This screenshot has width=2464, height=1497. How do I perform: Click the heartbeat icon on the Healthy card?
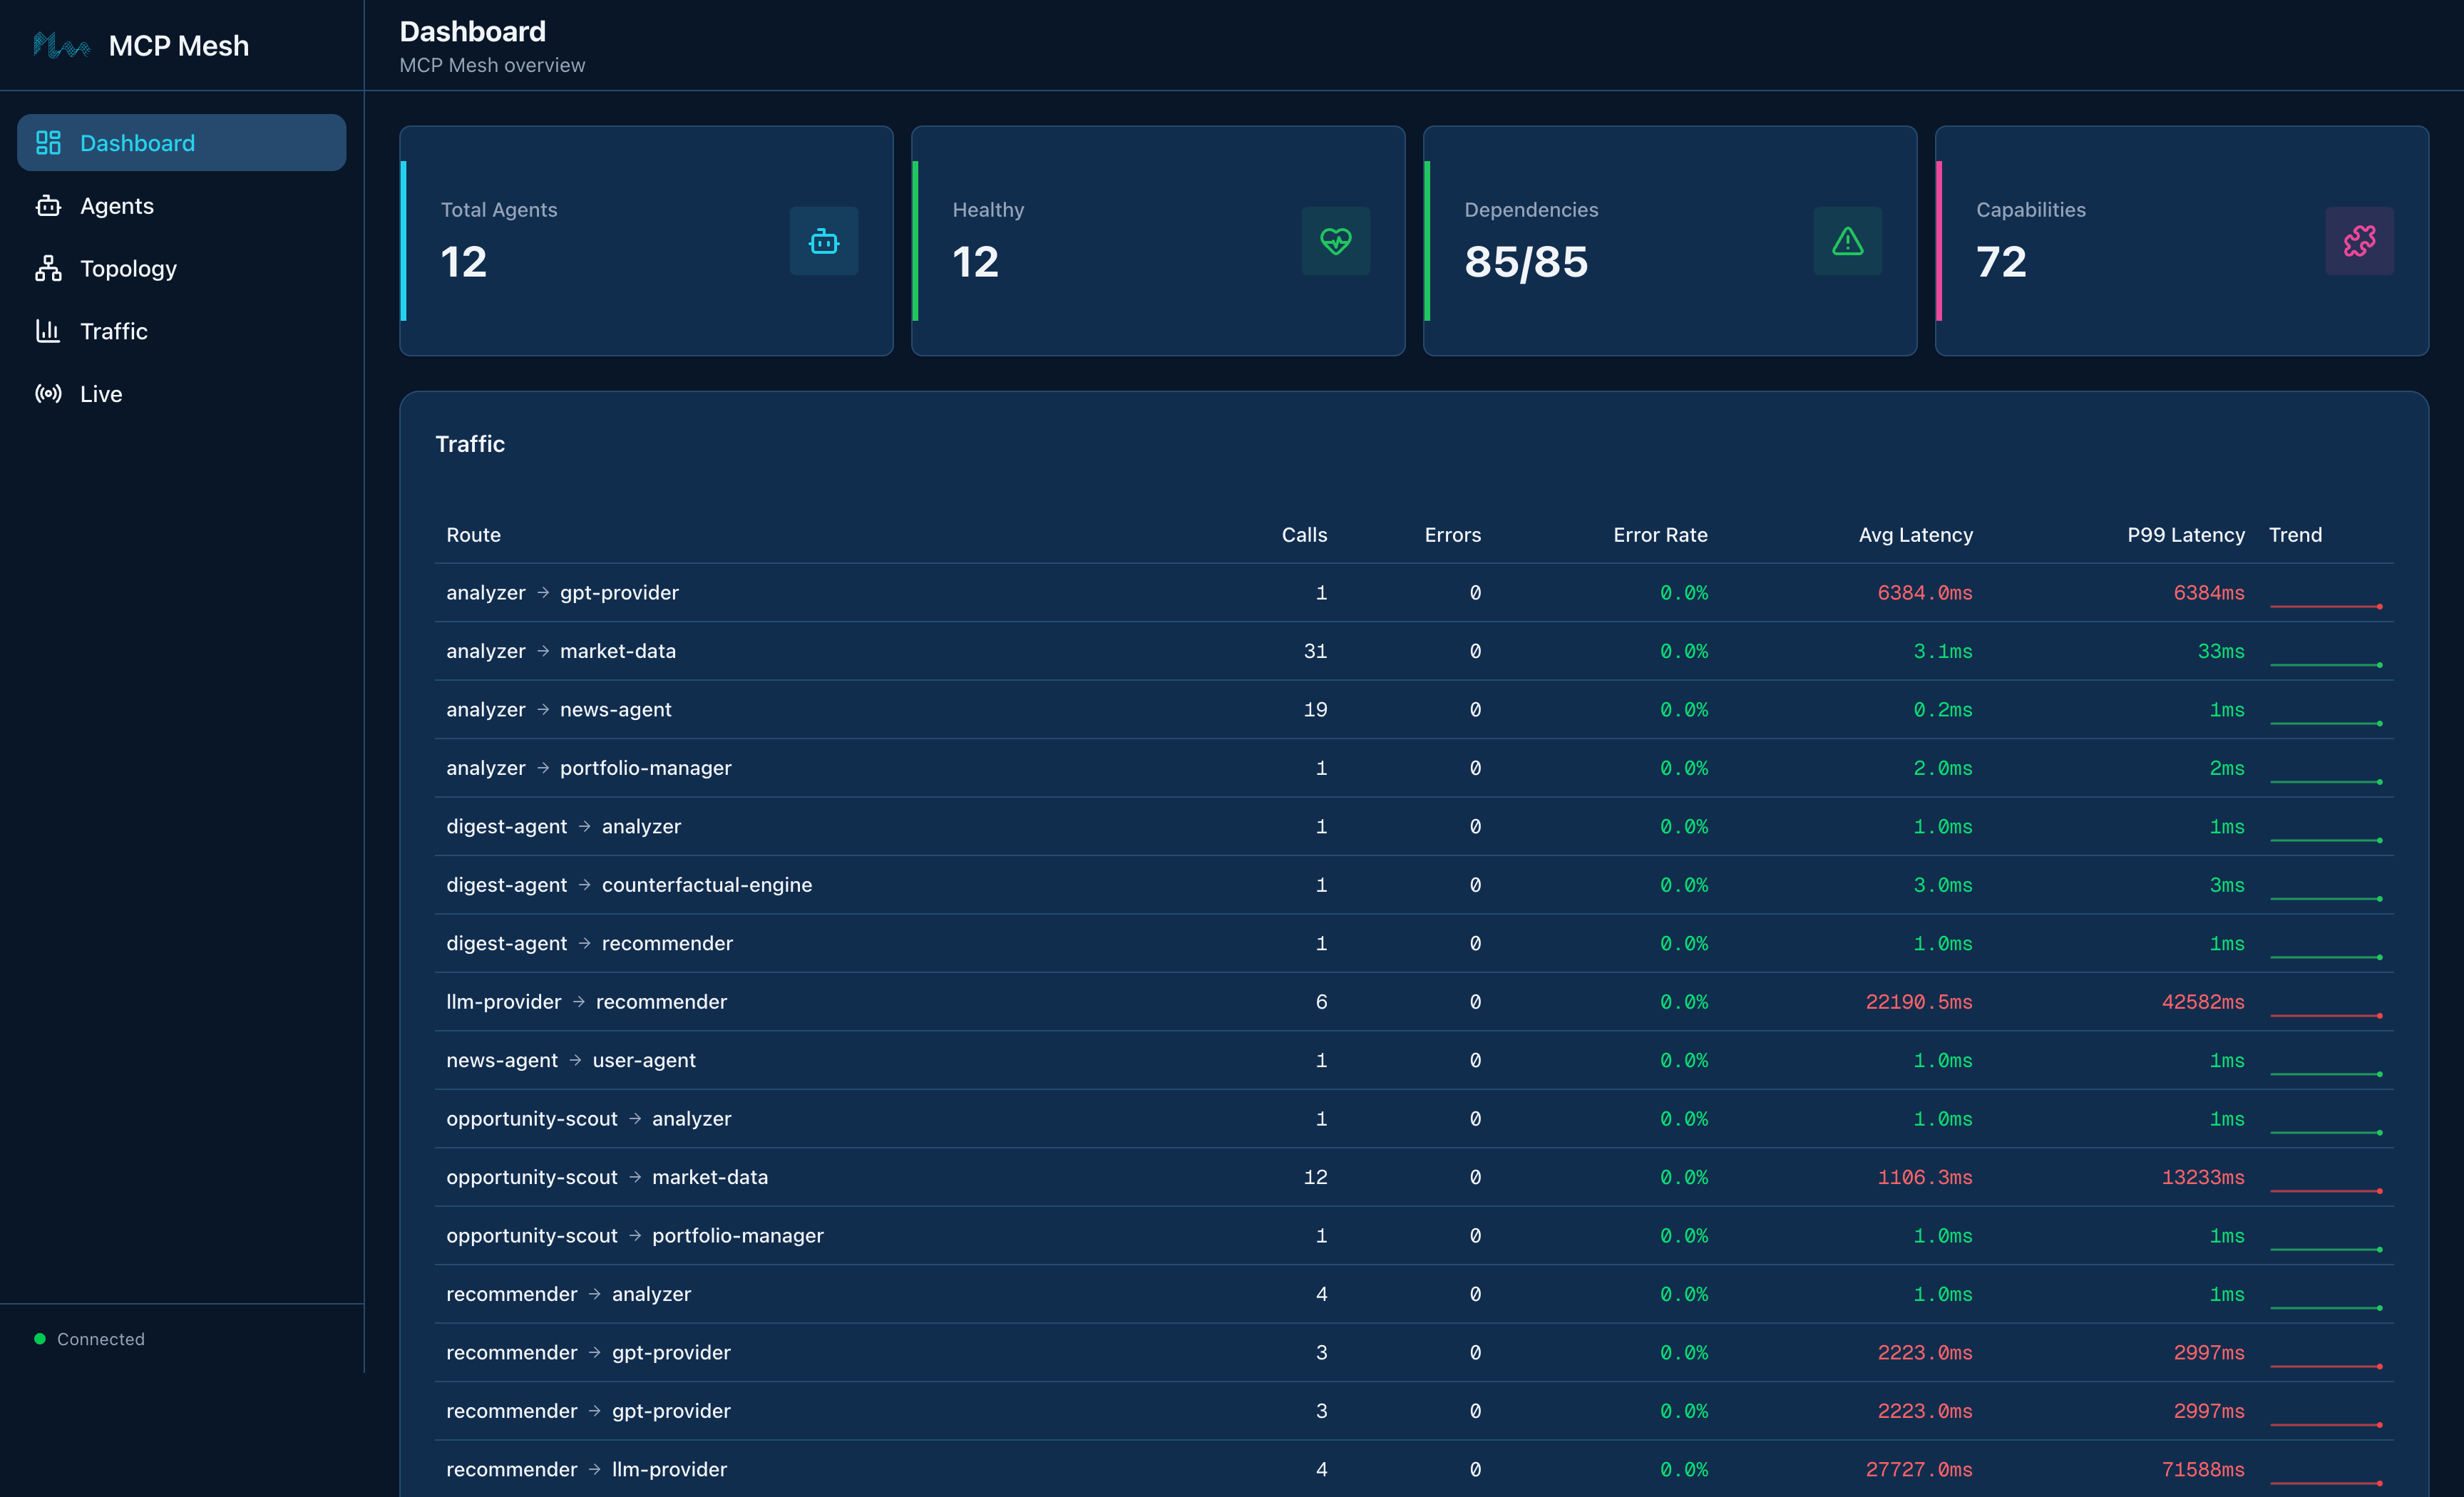1336,241
